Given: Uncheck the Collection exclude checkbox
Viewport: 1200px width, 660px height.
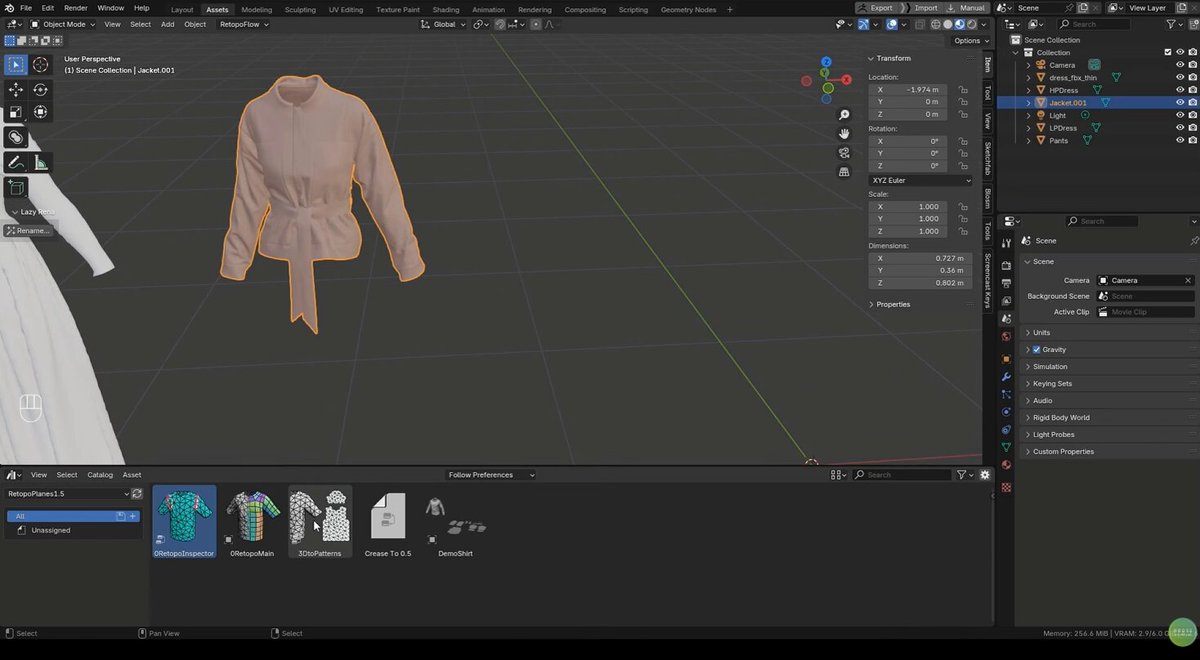Looking at the screenshot, I should (x=1168, y=52).
